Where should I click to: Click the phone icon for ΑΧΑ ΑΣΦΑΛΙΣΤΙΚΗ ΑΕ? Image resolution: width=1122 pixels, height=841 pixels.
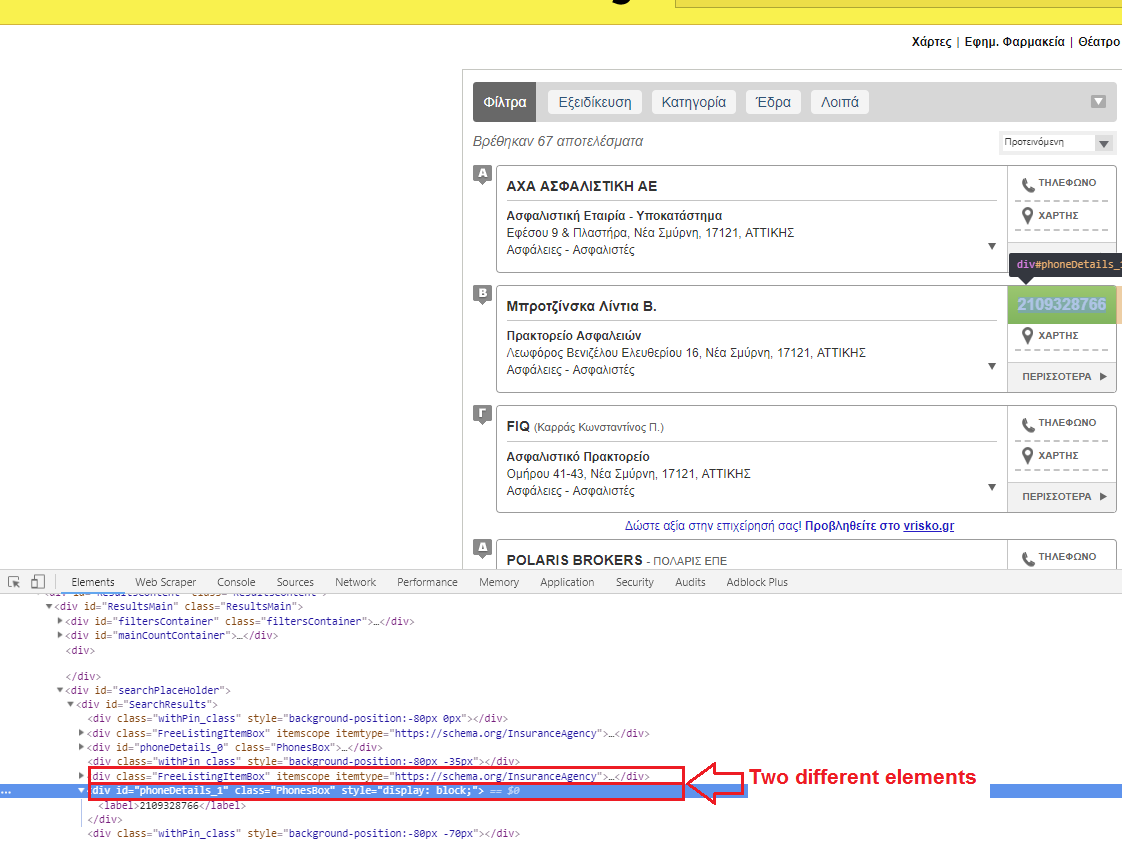click(1027, 184)
